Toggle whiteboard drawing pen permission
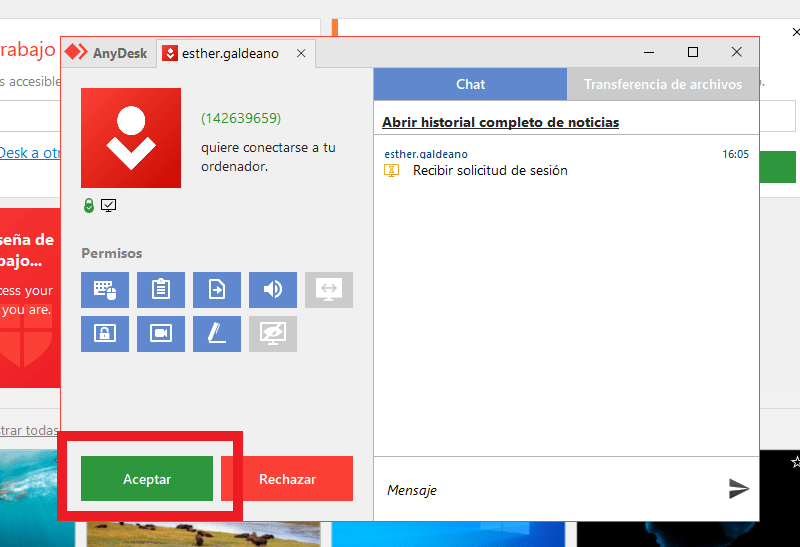Screen dimensions: 800x547 217,334
